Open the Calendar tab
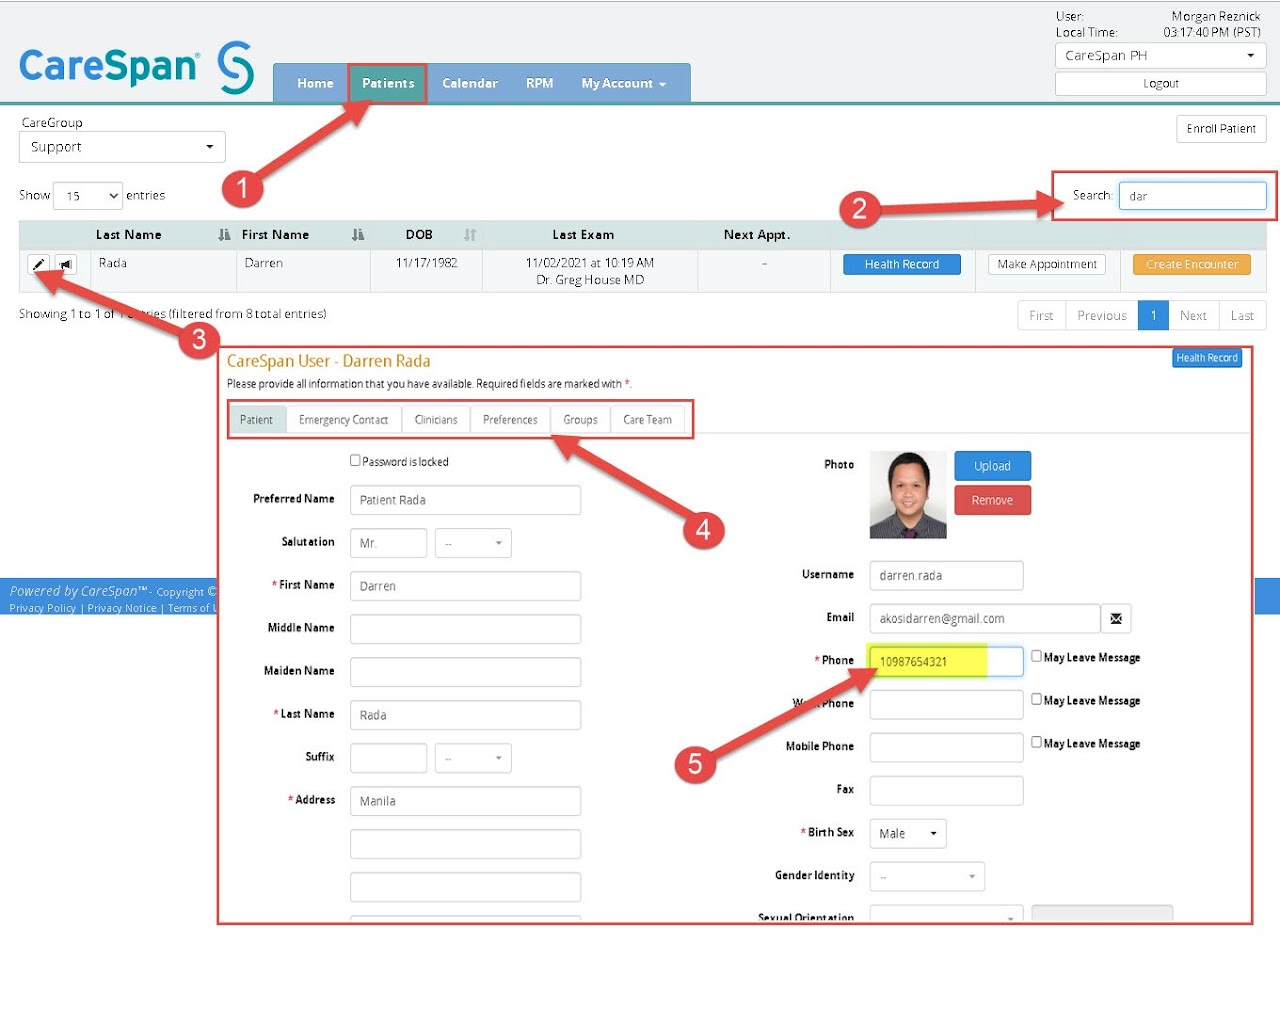This screenshot has height=1024, width=1280. pyautogui.click(x=470, y=84)
